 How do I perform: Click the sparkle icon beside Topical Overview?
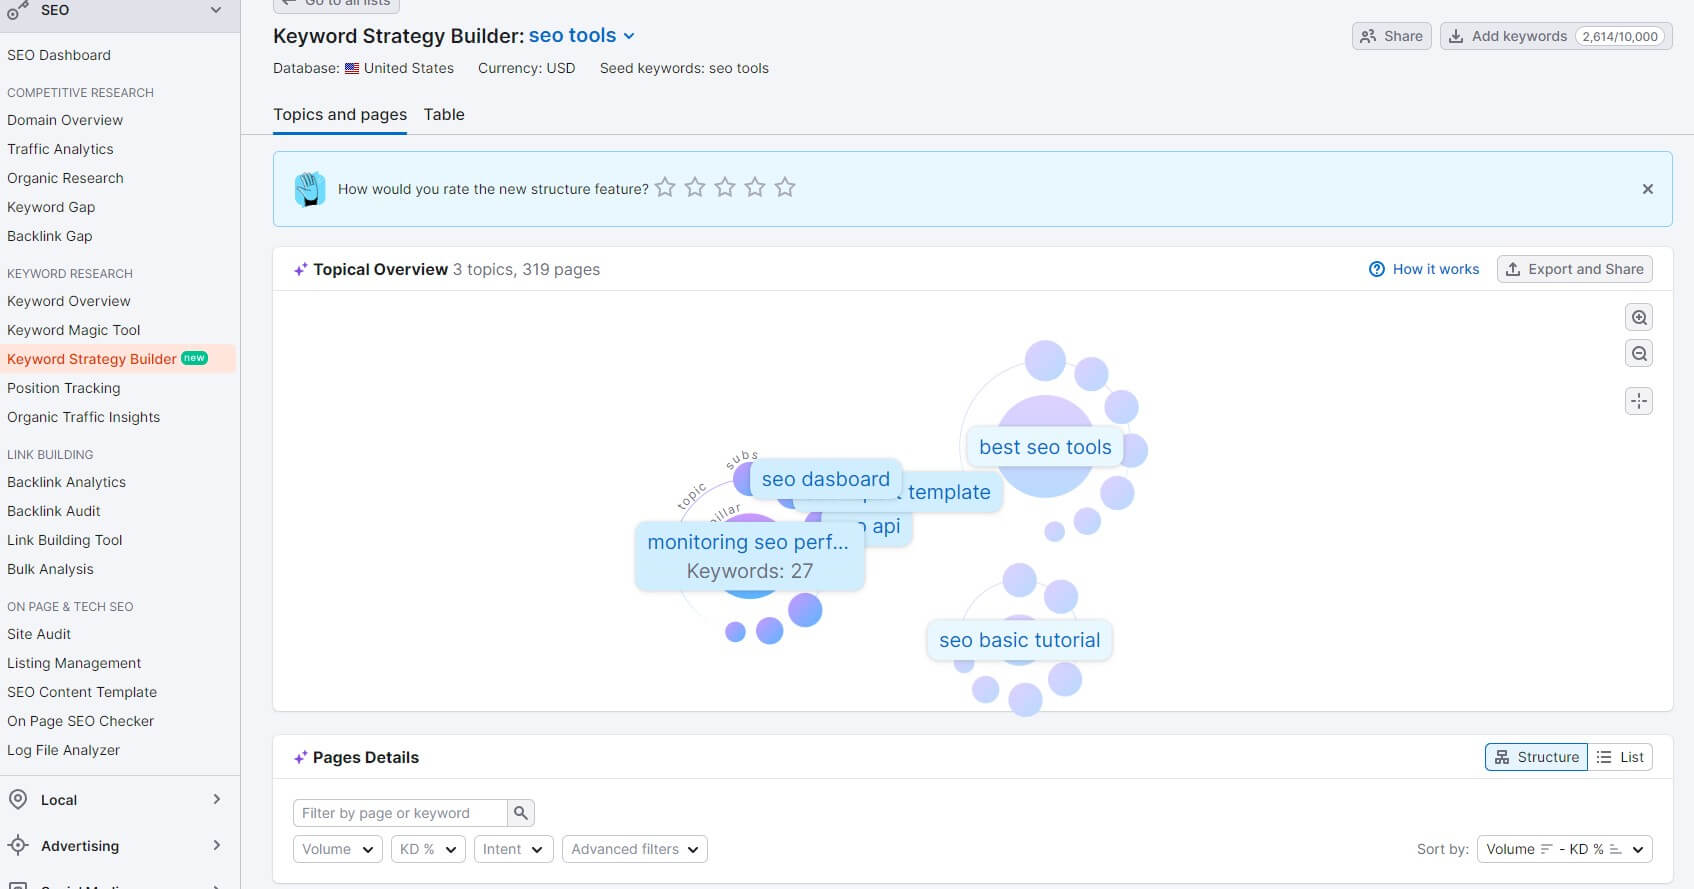point(300,270)
